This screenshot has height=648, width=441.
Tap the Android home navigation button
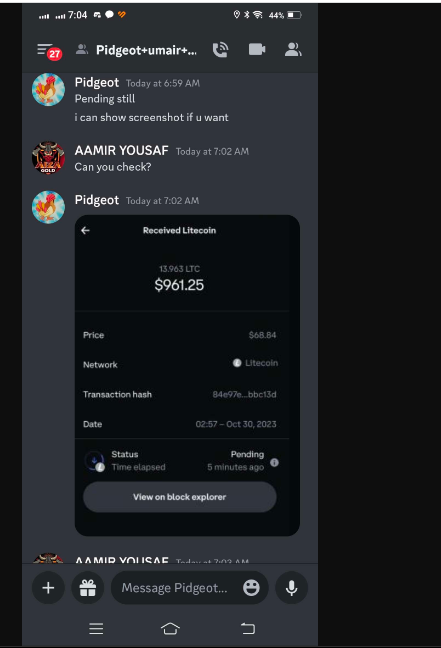(x=170, y=629)
